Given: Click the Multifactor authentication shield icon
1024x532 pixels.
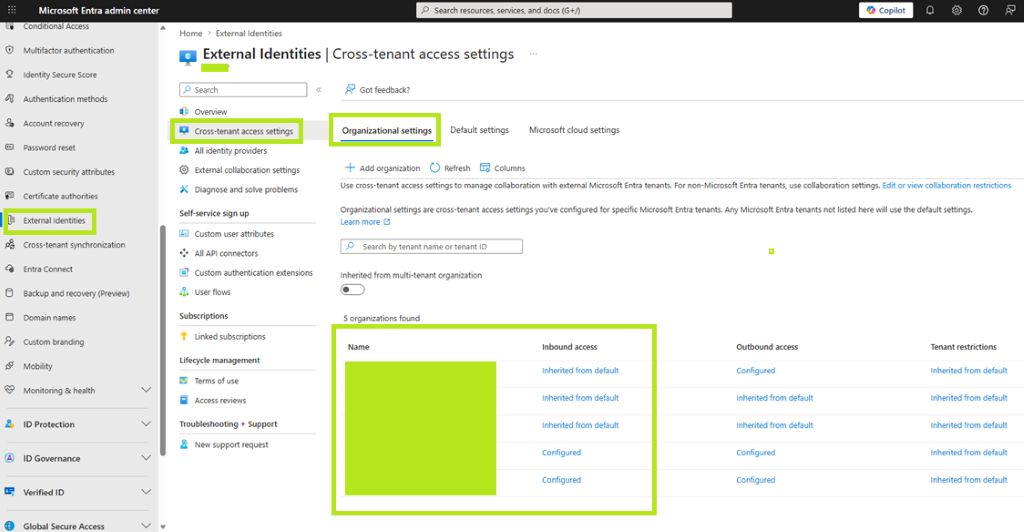Looking at the screenshot, I should pyautogui.click(x=10, y=50).
